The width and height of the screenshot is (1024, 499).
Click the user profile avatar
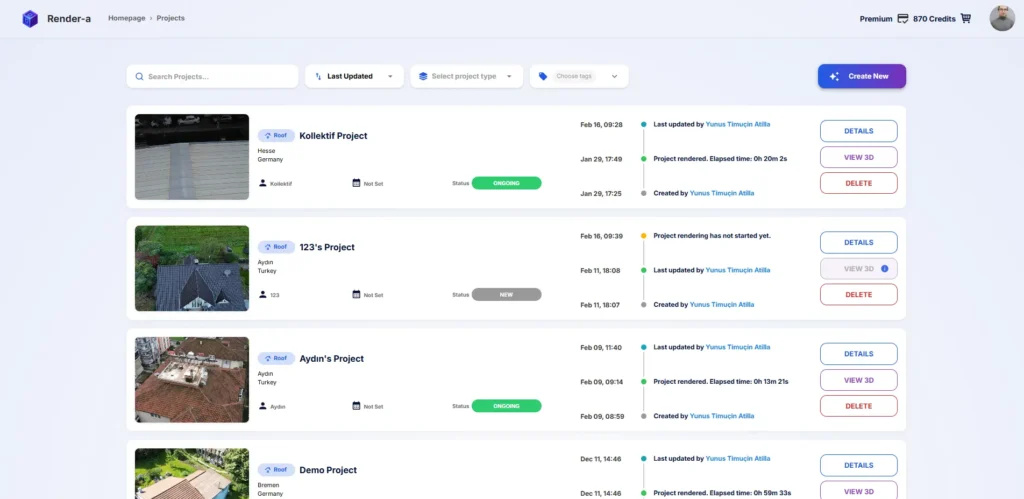[1001, 18]
